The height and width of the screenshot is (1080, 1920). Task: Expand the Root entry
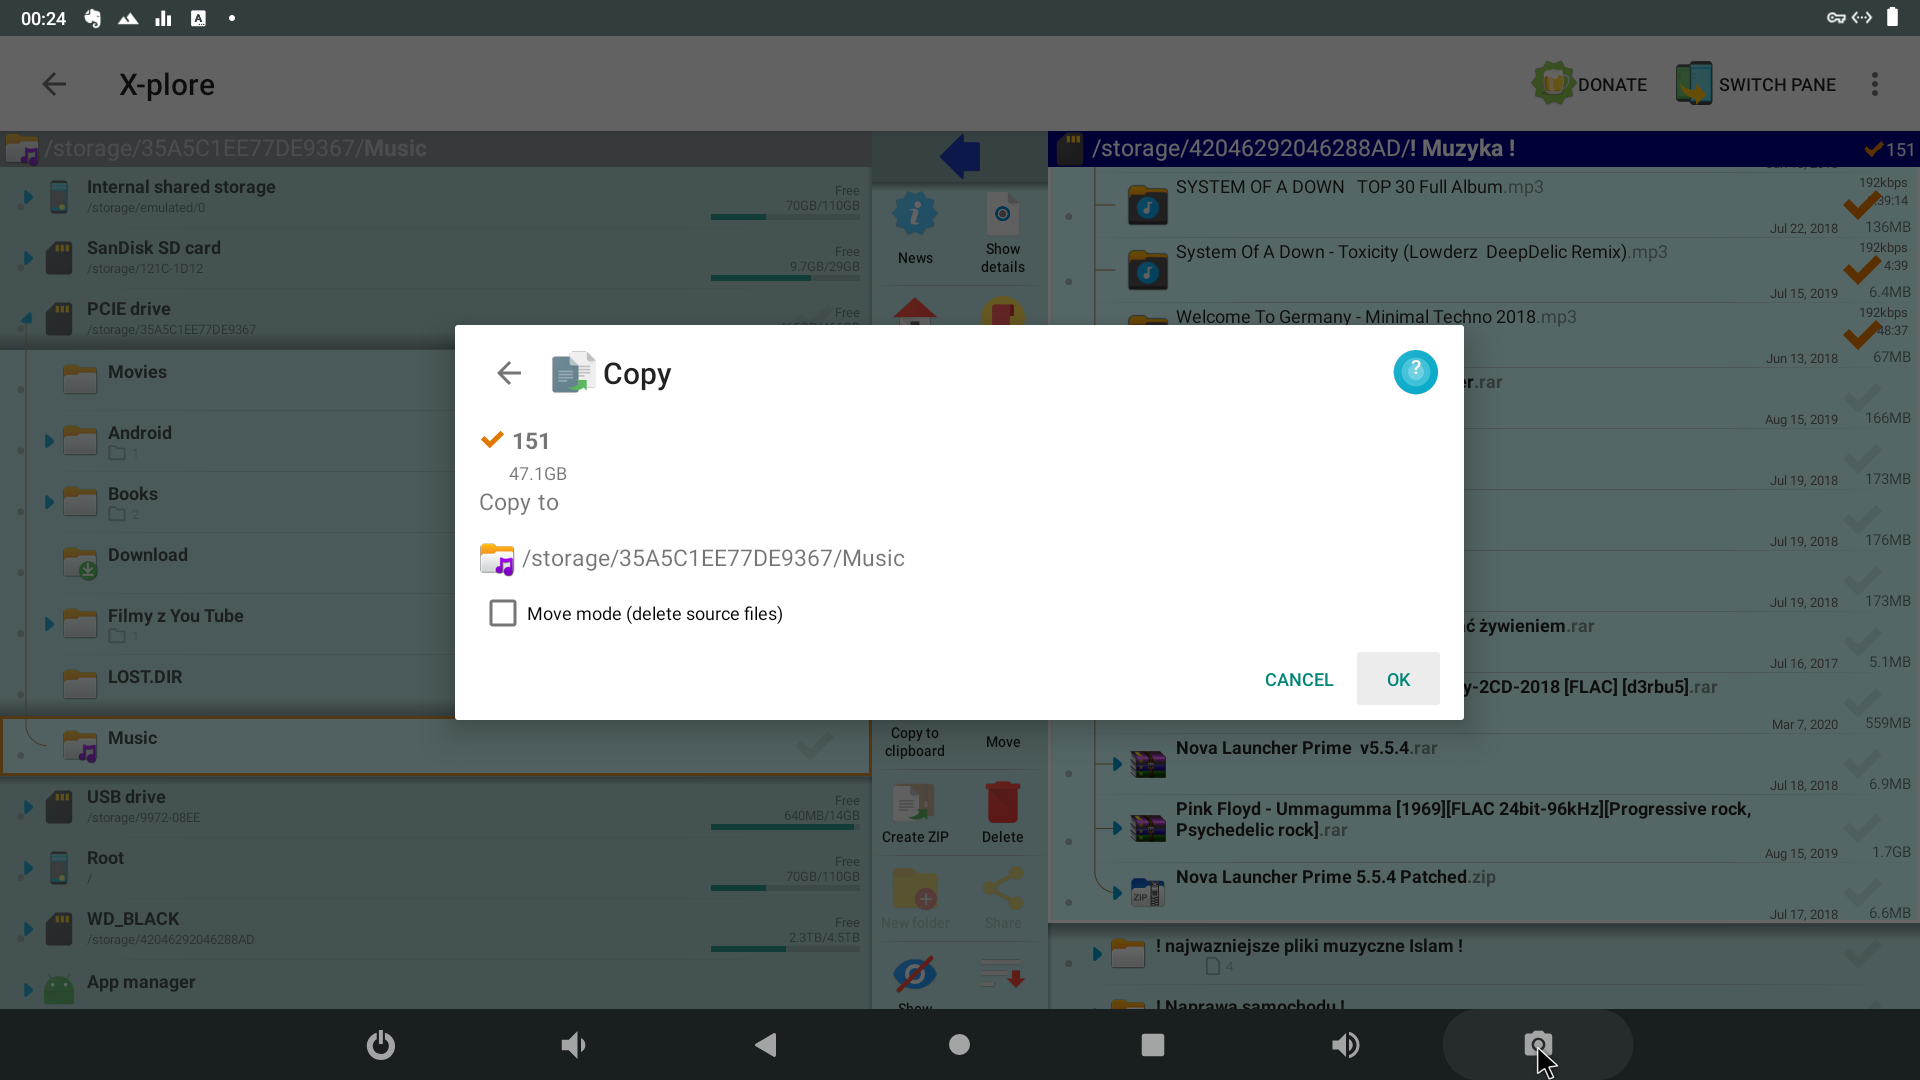click(28, 868)
